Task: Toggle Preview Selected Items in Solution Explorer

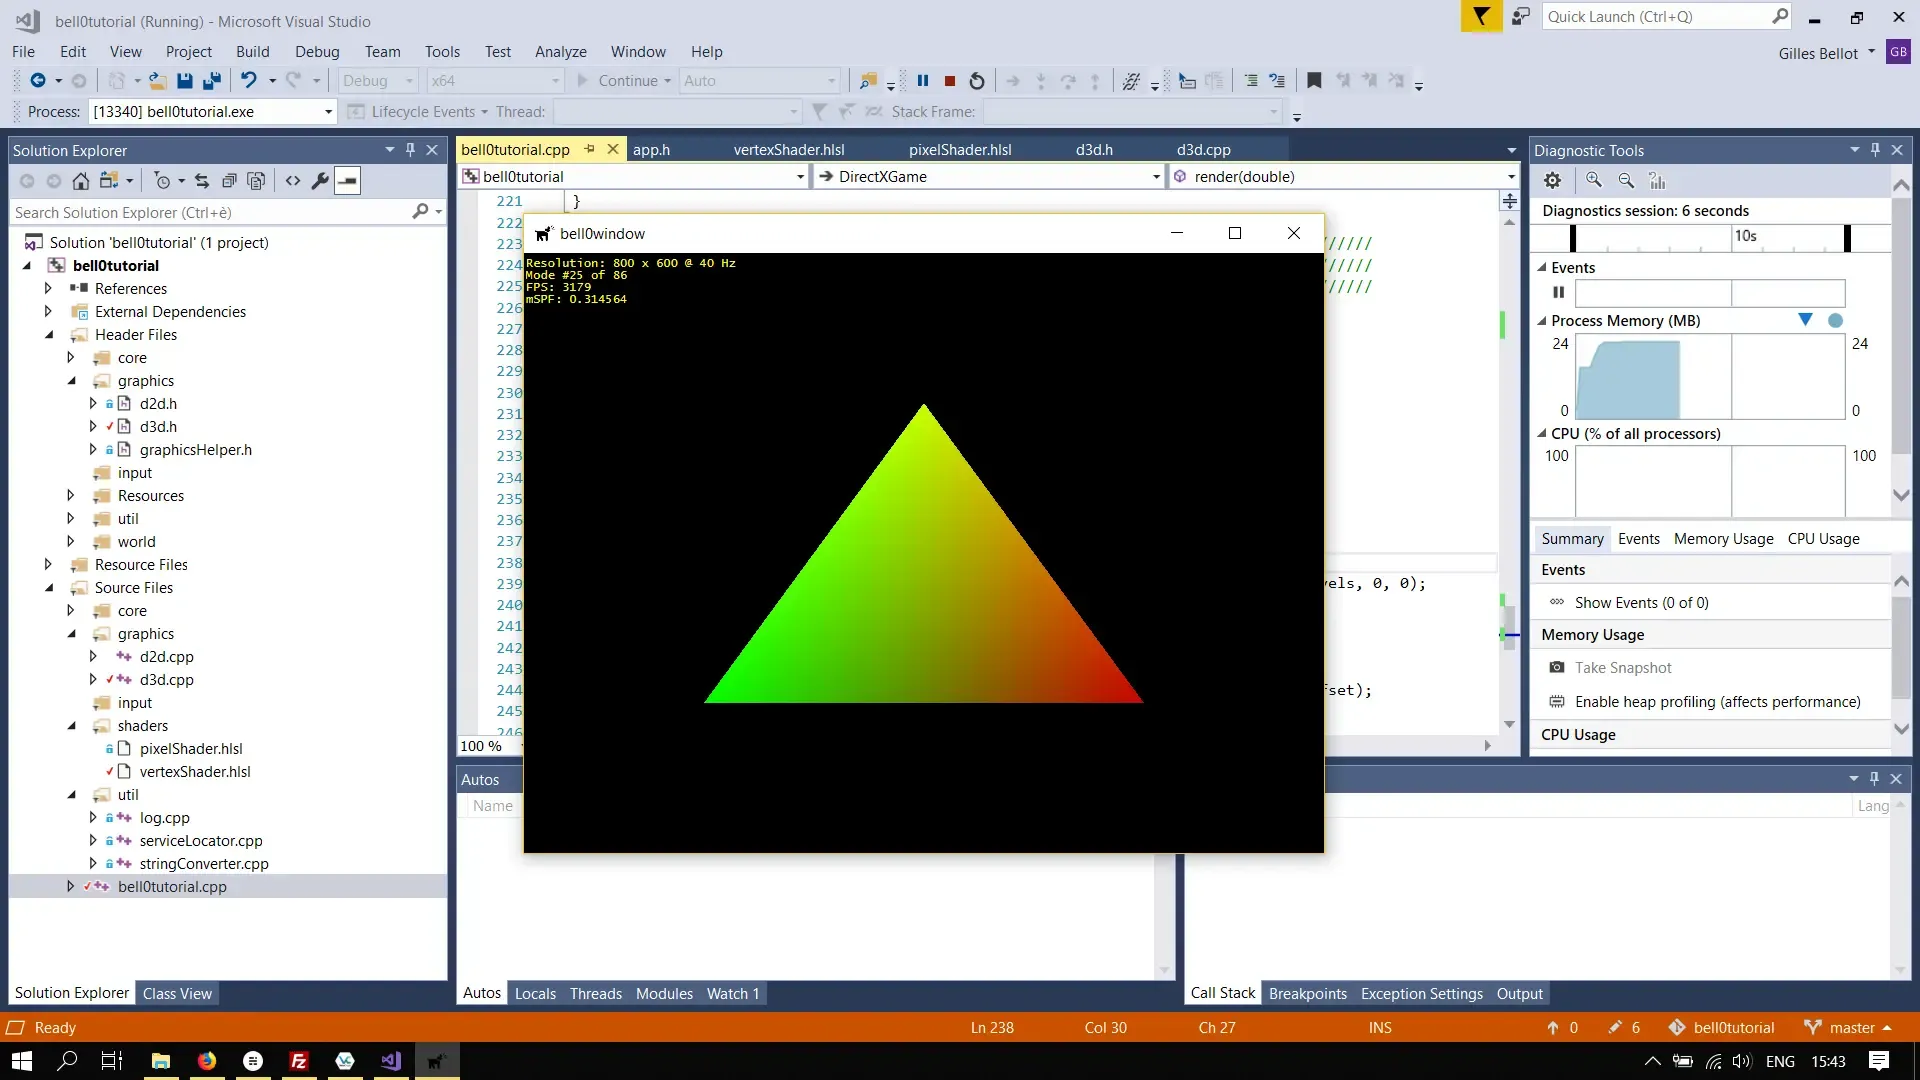Action: (x=347, y=181)
